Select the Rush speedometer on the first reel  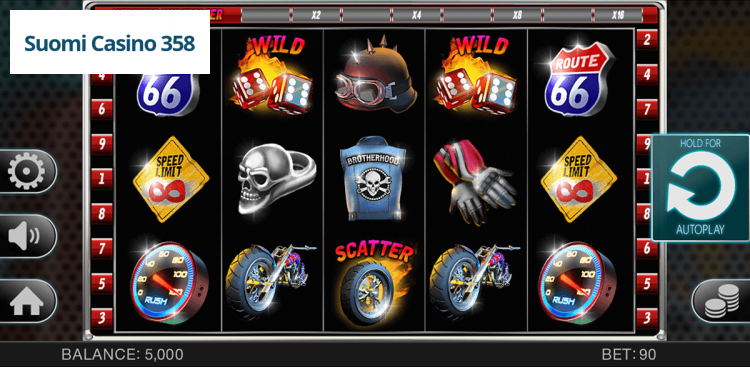[169, 282]
